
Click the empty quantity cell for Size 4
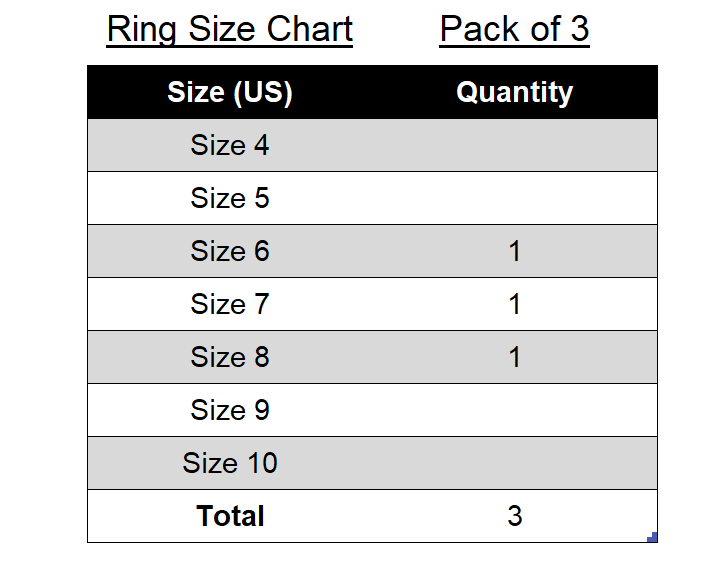(514, 146)
